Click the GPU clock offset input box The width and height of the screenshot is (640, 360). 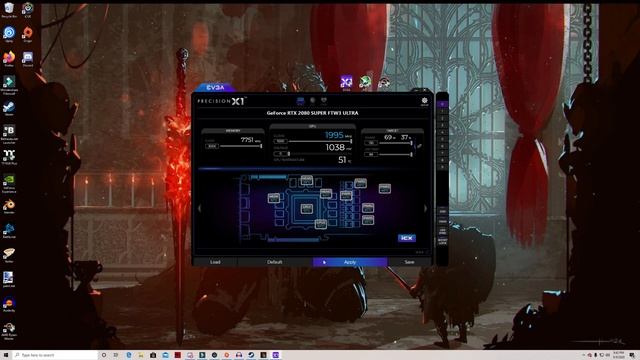click(x=280, y=141)
